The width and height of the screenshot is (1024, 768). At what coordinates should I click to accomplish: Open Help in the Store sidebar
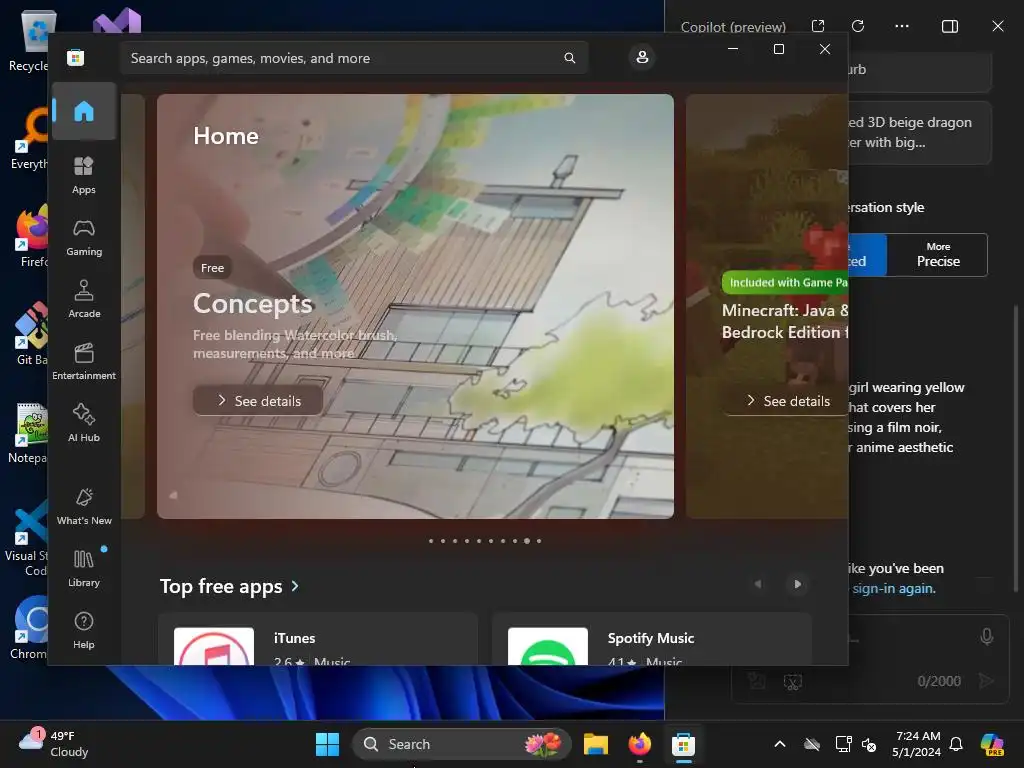84,630
